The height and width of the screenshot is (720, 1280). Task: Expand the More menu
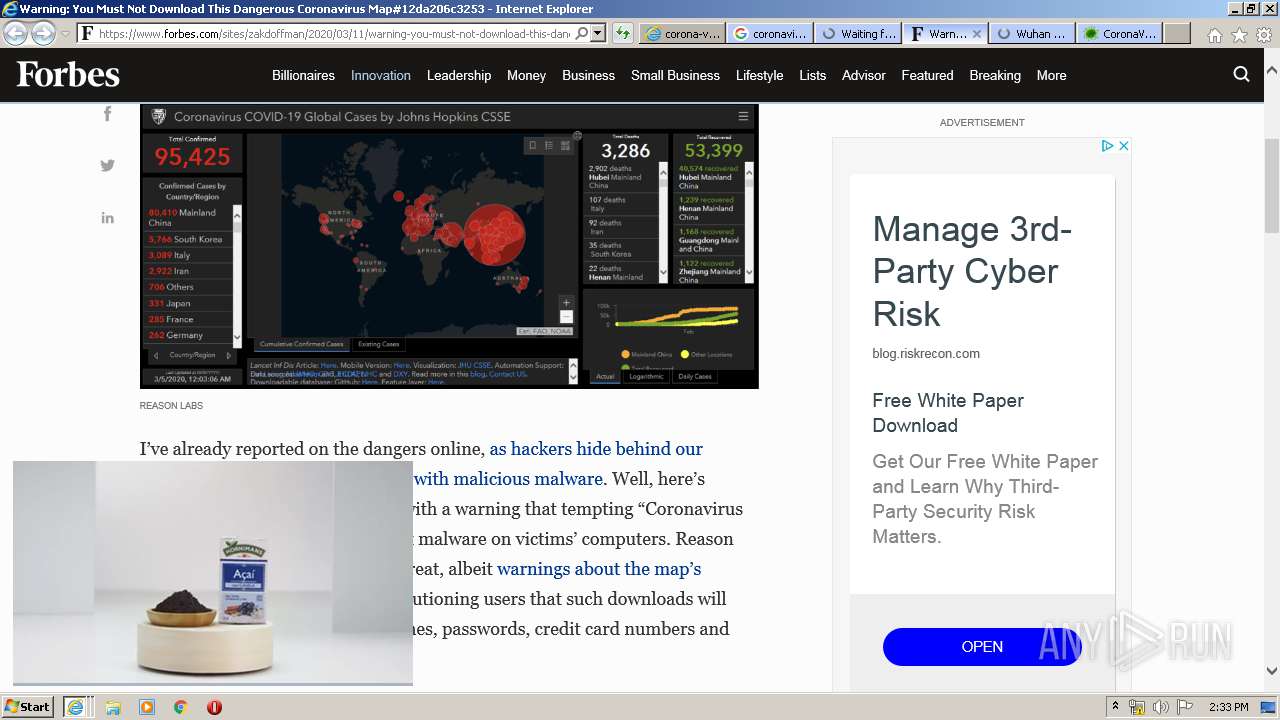(x=1051, y=75)
